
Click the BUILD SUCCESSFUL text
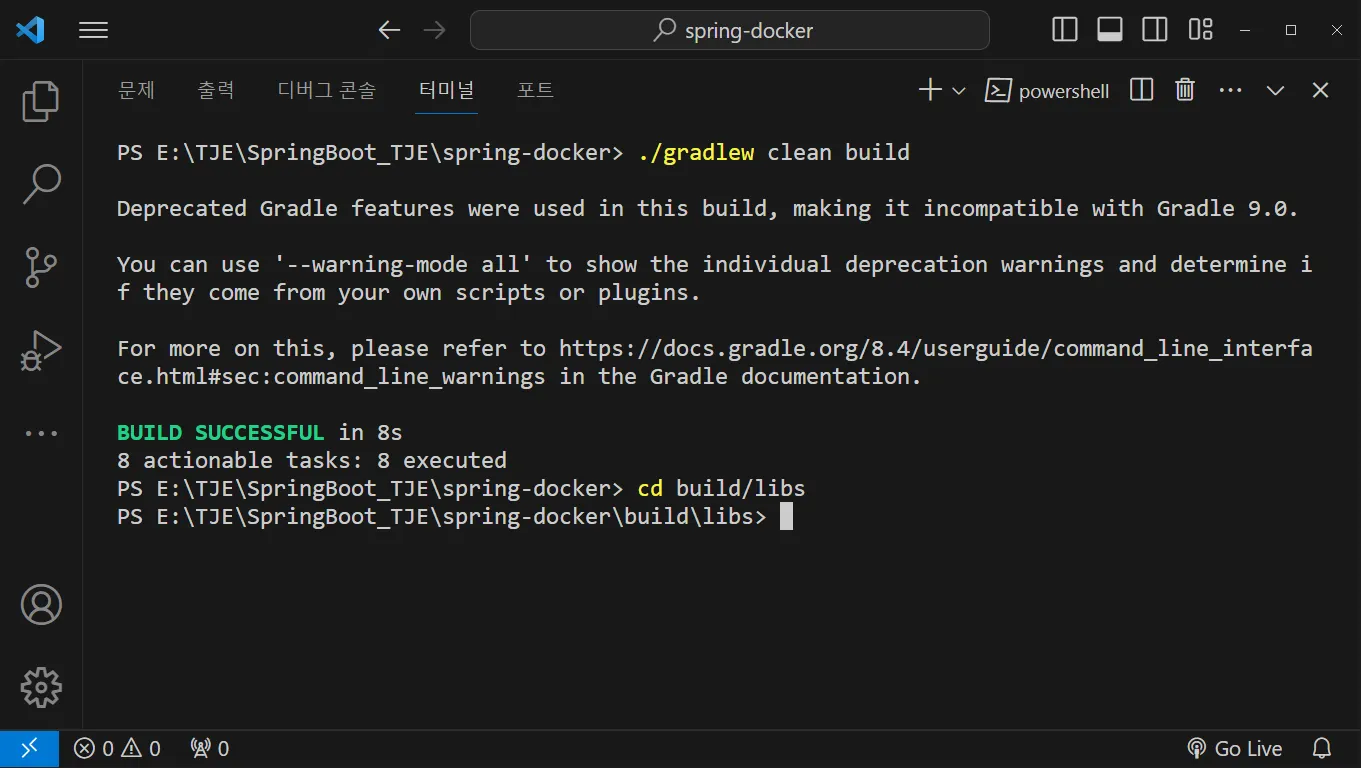221,432
